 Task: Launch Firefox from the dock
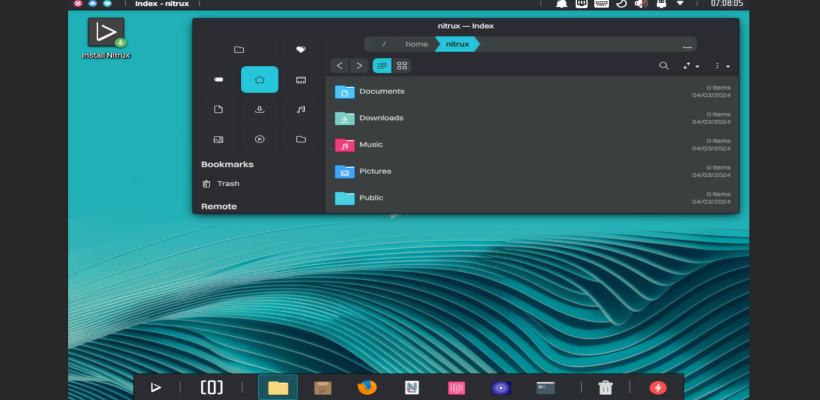click(x=367, y=388)
